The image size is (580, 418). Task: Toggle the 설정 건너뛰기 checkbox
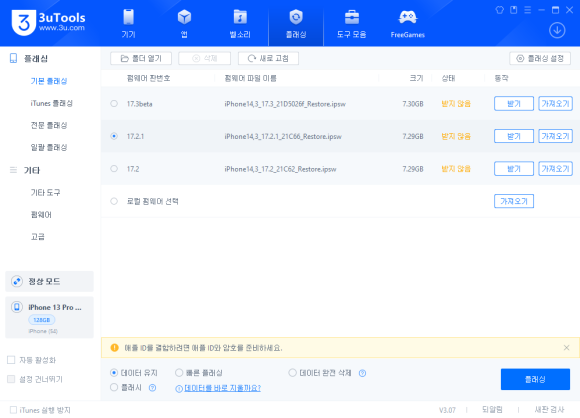coord(11,379)
